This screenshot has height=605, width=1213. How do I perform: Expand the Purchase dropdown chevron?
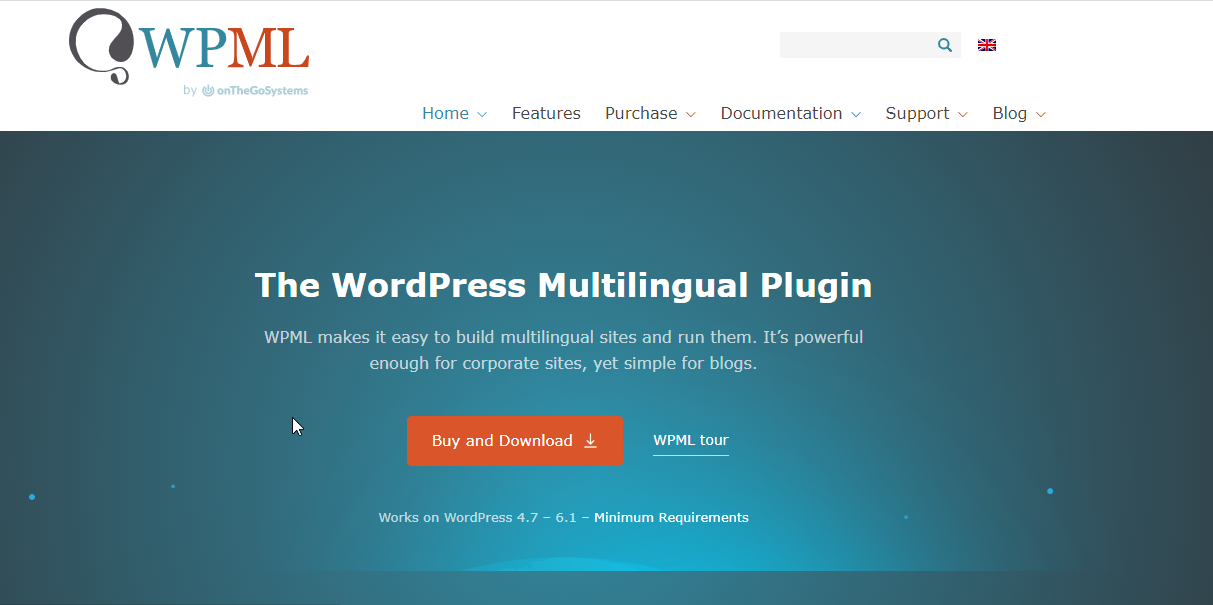pos(690,115)
